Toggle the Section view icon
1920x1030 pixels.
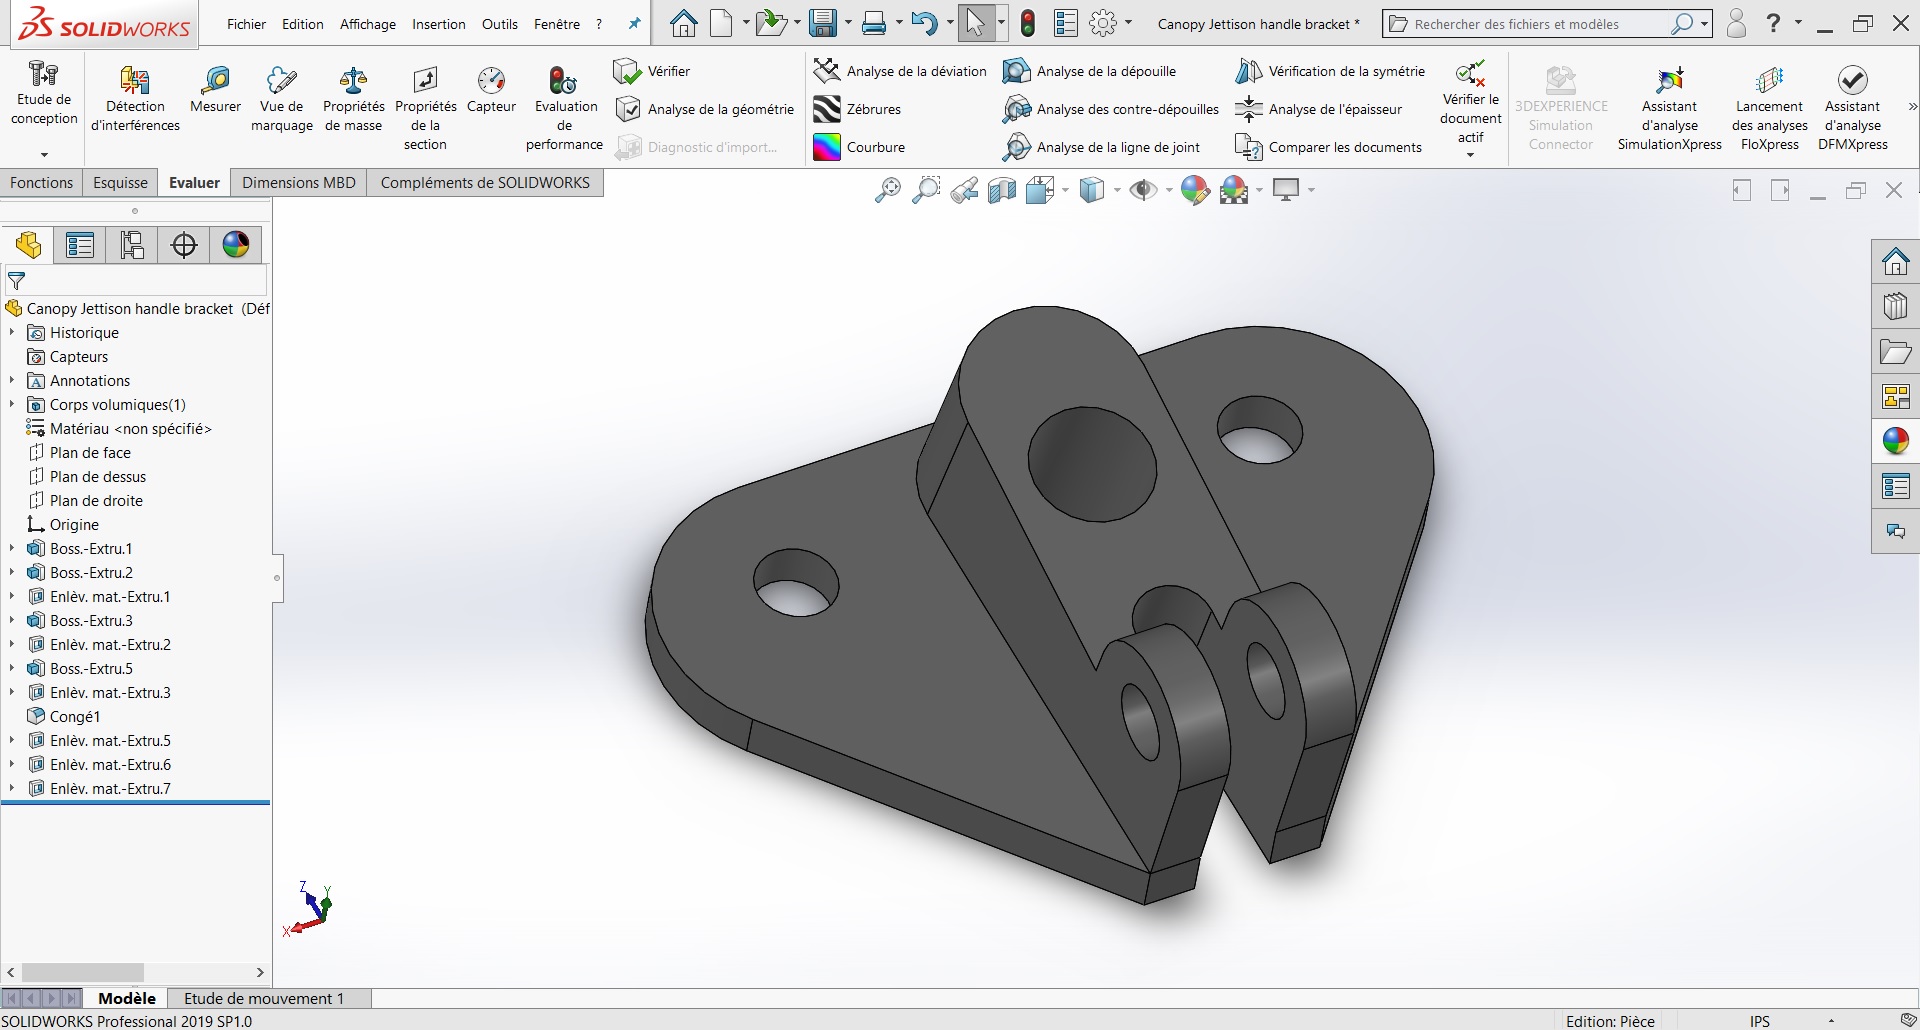point(1002,190)
